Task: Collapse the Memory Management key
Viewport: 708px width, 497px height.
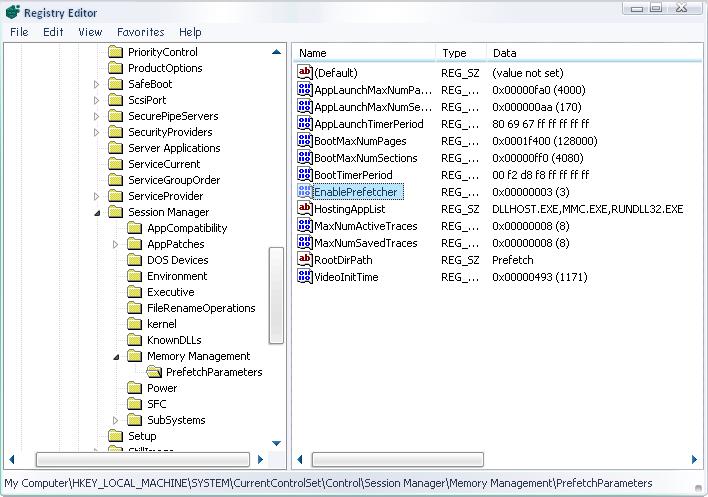Action: pyautogui.click(x=116, y=357)
